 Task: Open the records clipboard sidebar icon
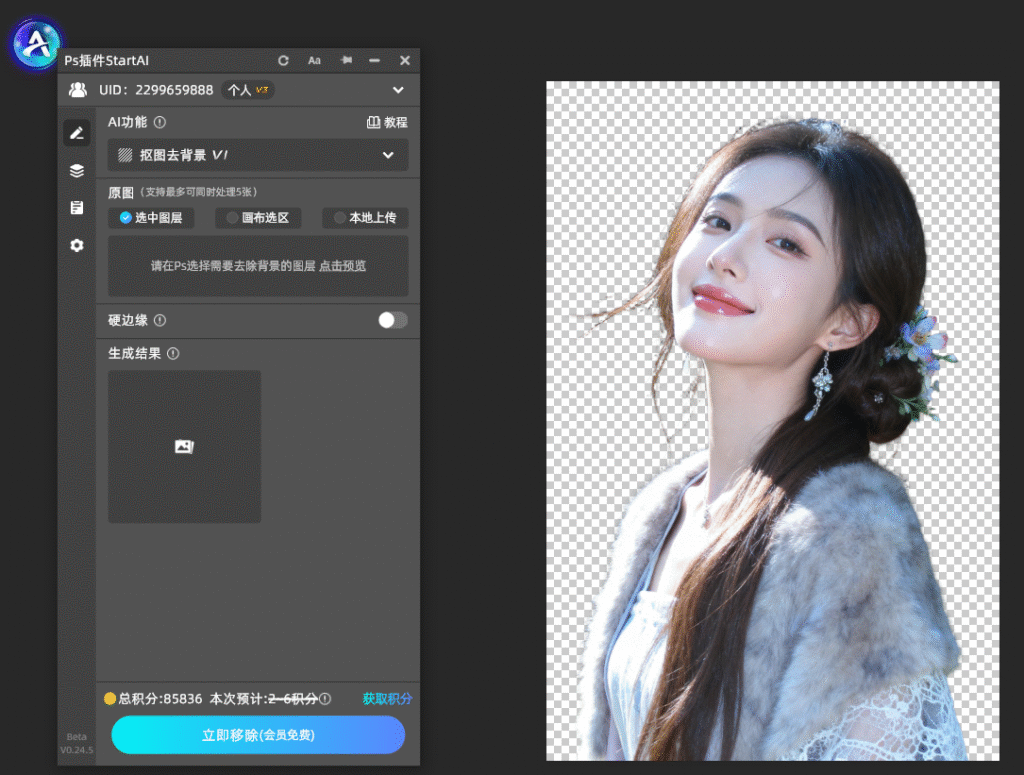(77, 208)
